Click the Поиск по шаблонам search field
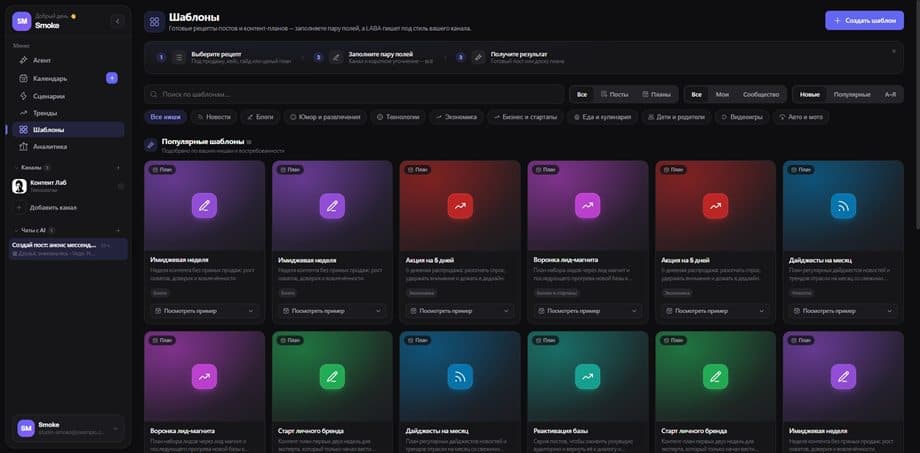This screenshot has height=453, width=920. click(354, 94)
